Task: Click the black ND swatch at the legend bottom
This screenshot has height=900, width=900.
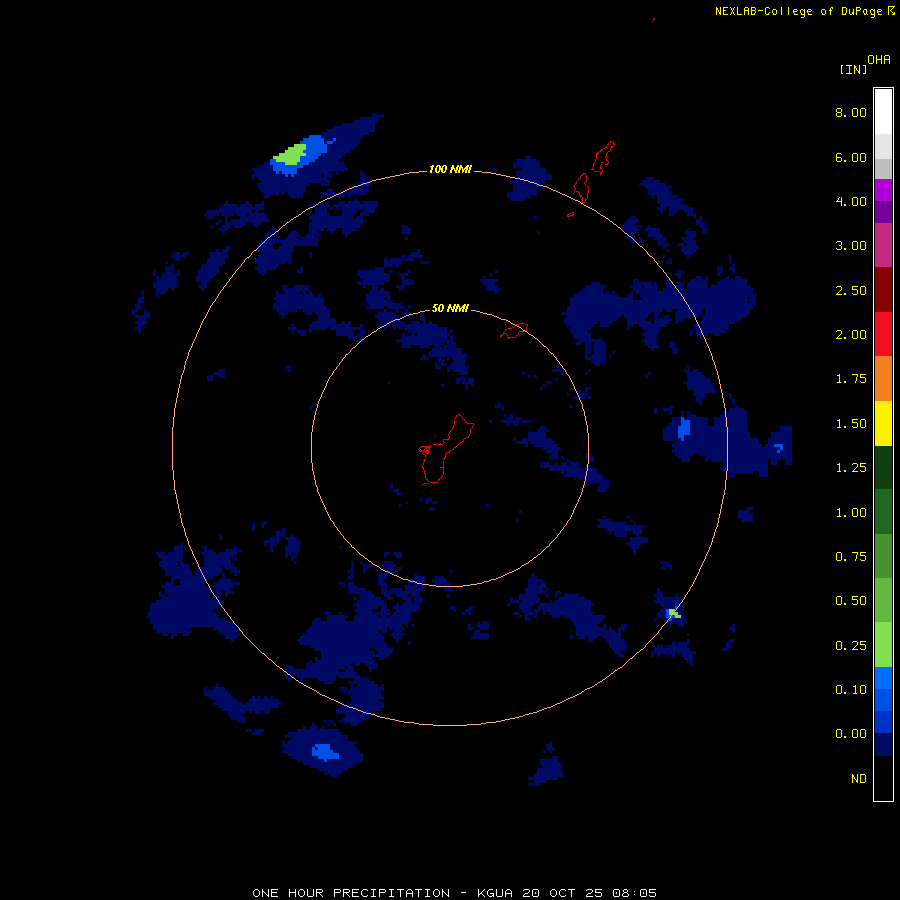Action: tap(883, 778)
